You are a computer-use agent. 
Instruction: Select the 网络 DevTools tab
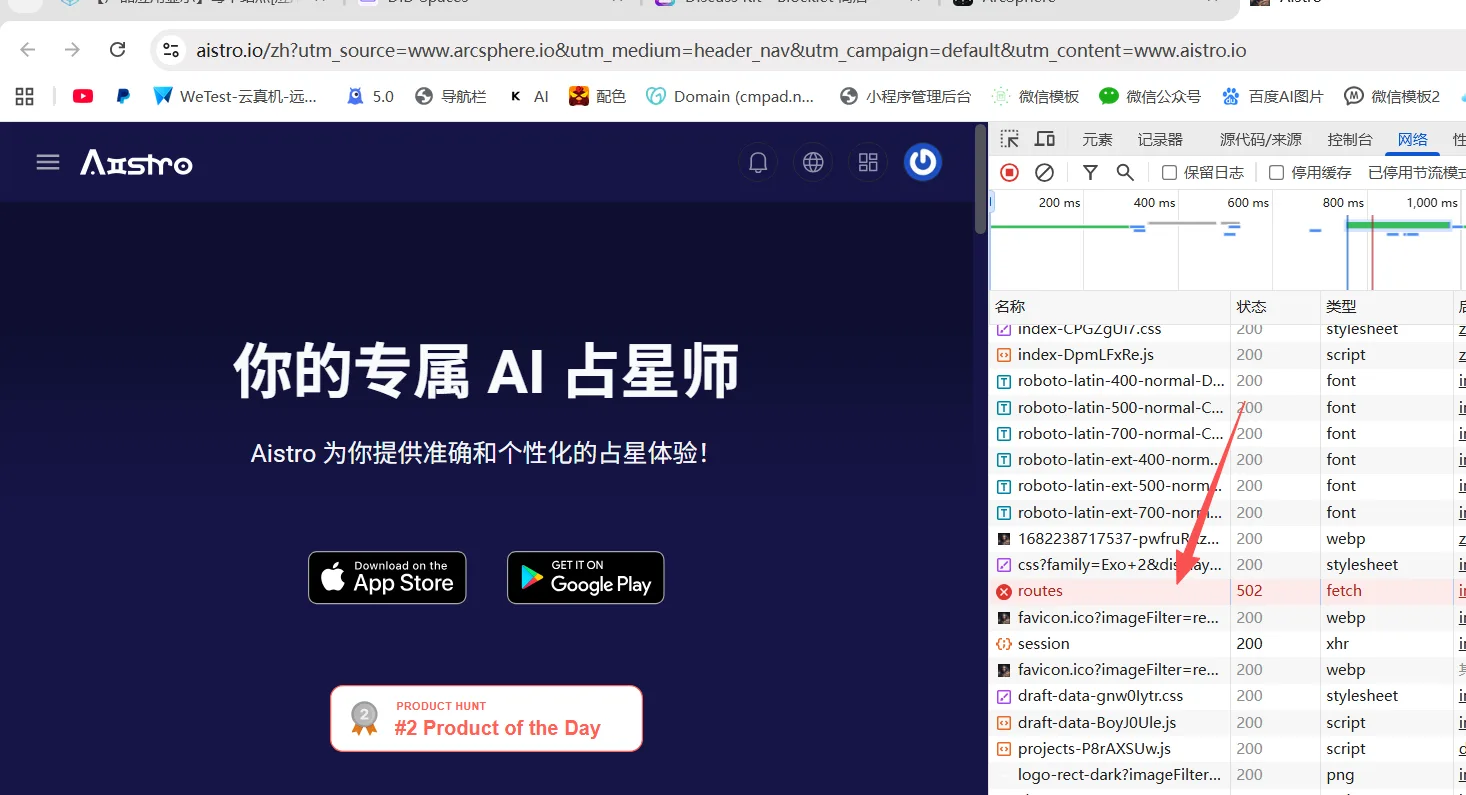click(x=1413, y=139)
